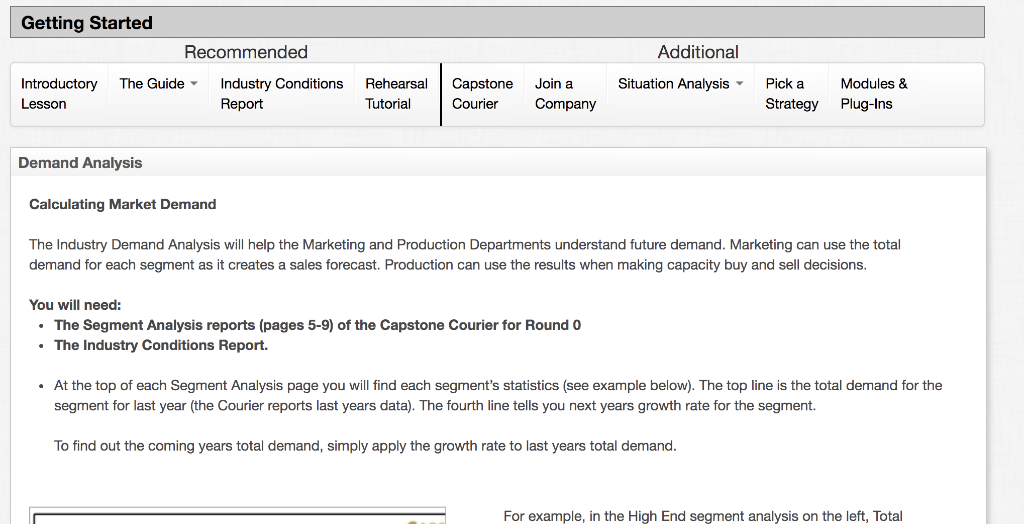
Task: Open the Capstone Courier tab
Action: tap(483, 94)
